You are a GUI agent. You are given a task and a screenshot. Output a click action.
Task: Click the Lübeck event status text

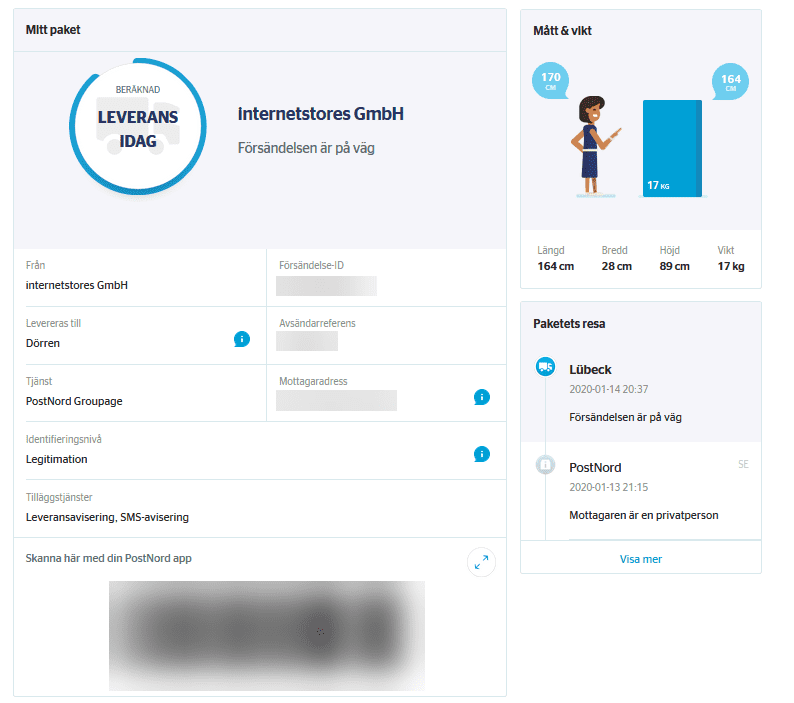(625, 417)
